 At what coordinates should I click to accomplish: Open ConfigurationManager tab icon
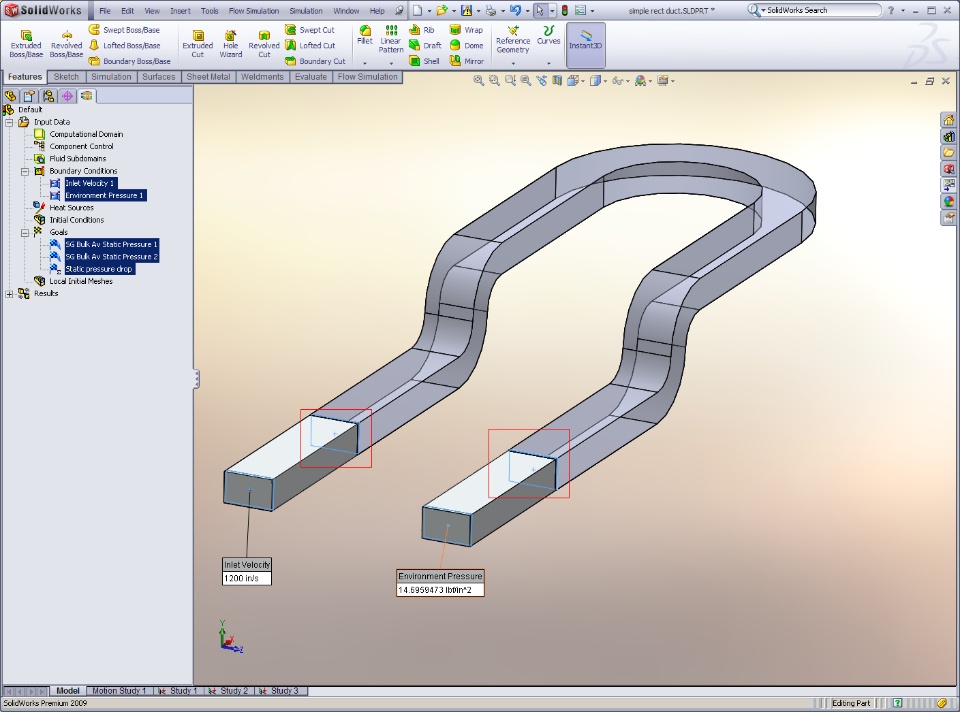tap(48, 96)
